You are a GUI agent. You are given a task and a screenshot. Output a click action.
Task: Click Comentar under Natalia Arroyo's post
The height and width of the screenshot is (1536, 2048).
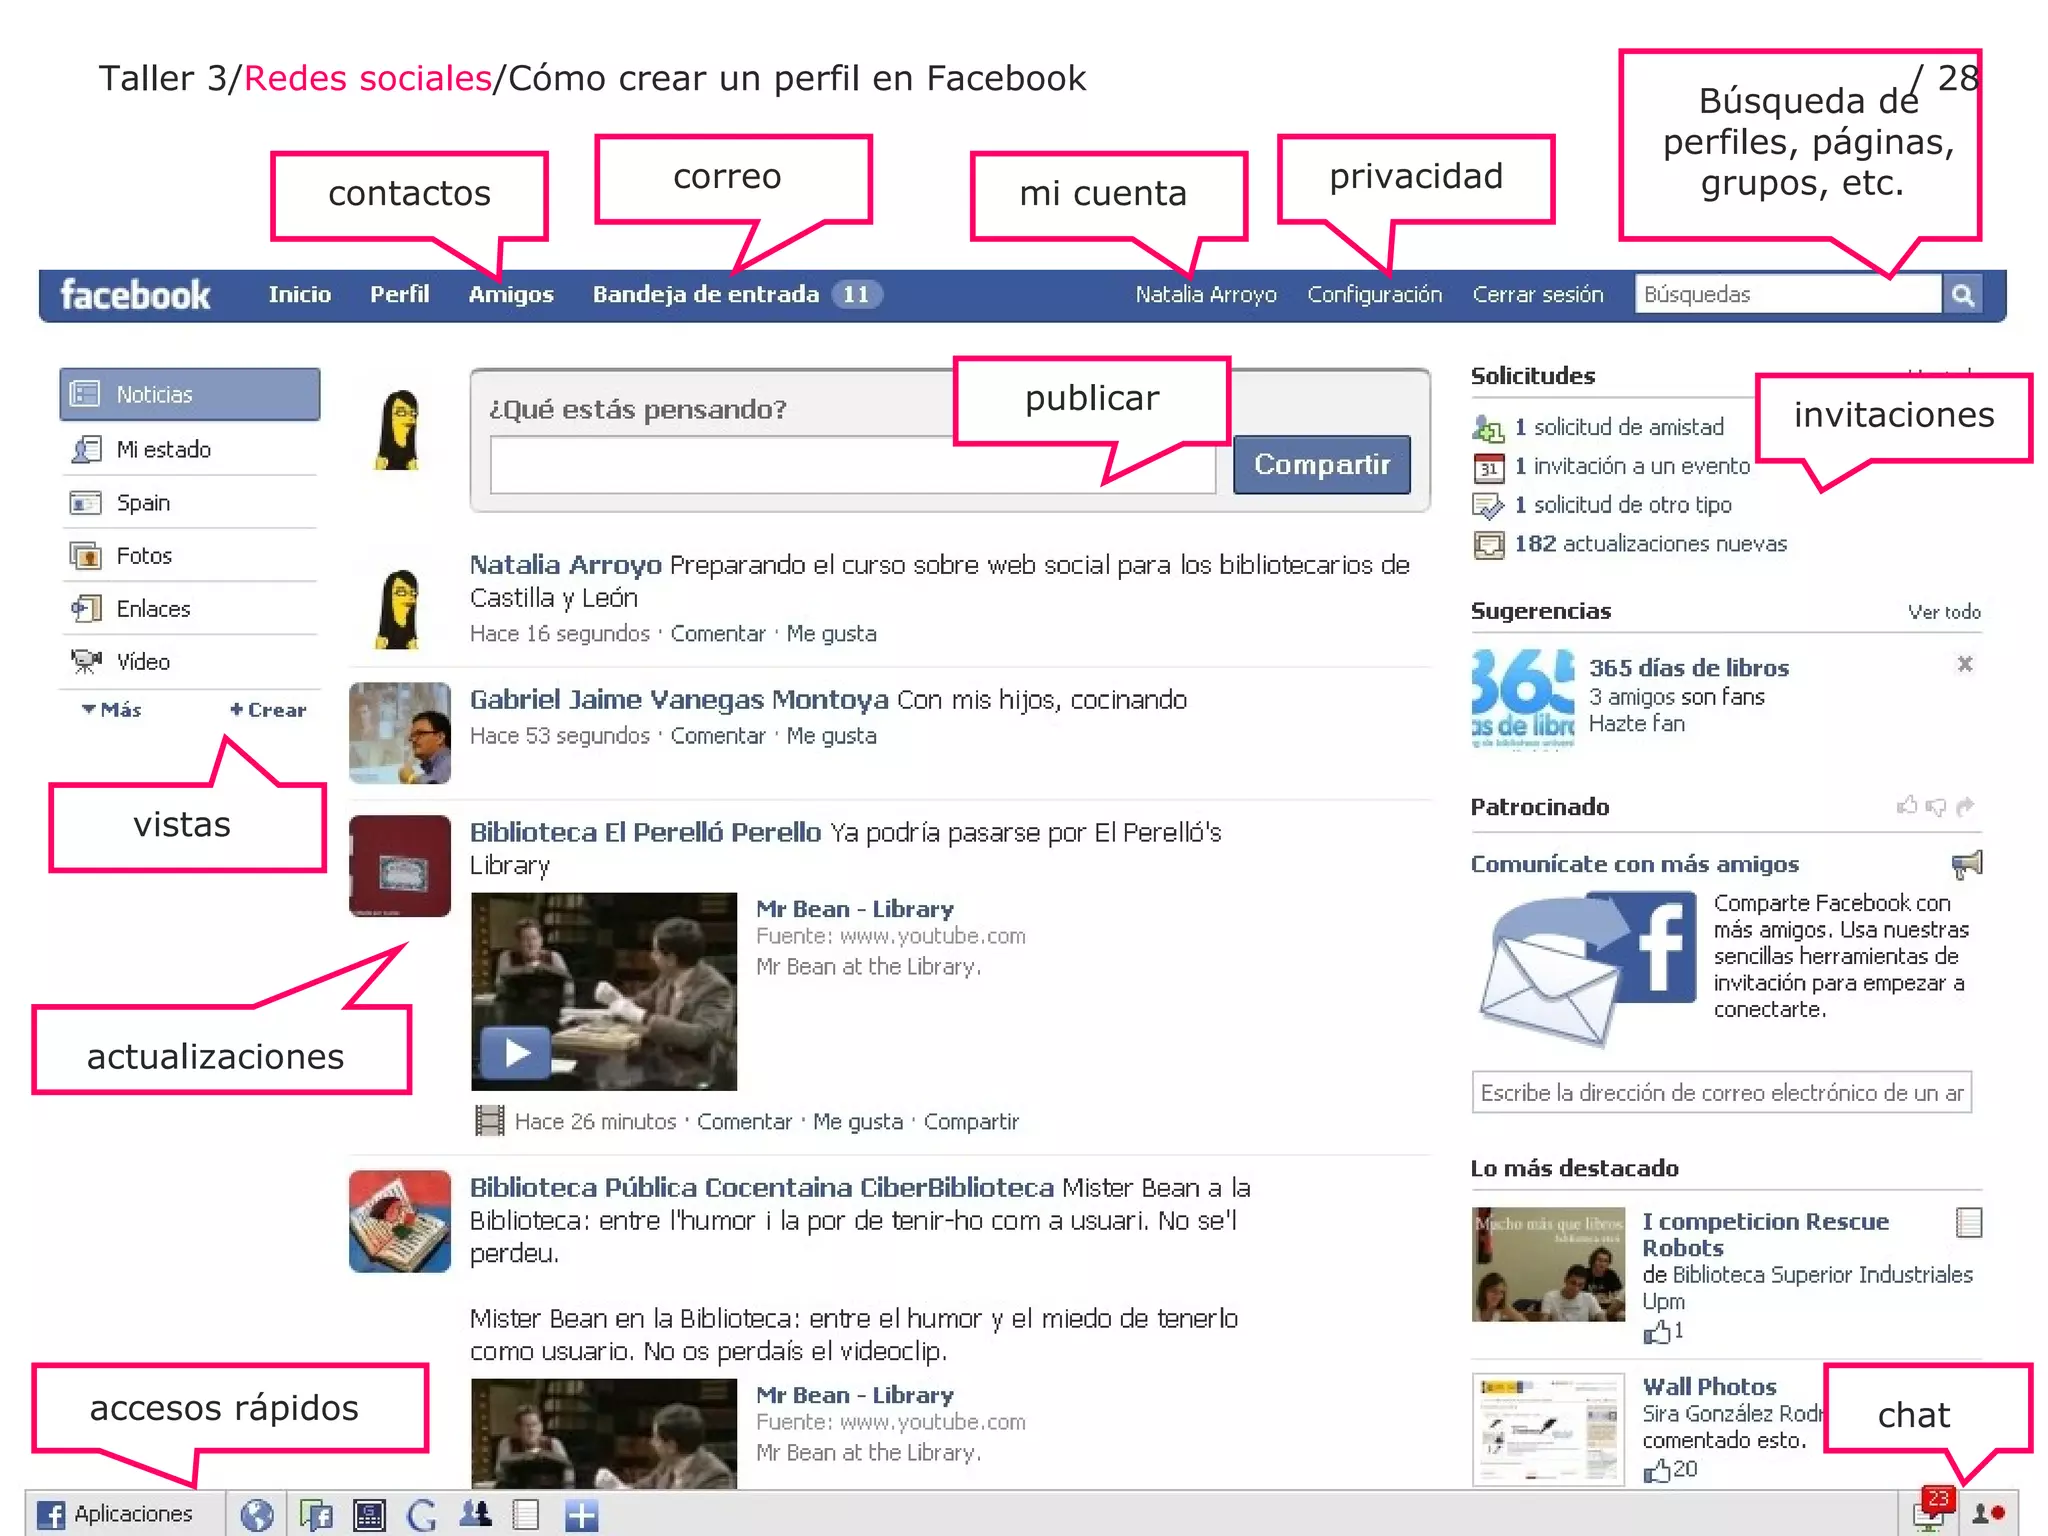coord(718,633)
